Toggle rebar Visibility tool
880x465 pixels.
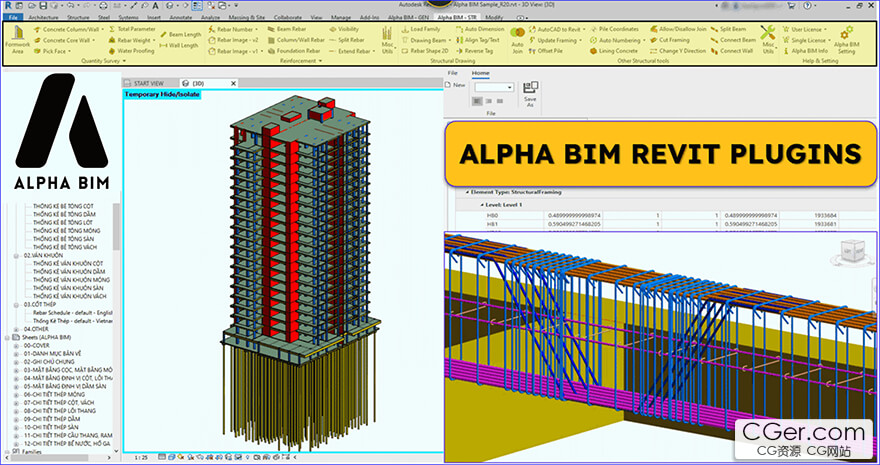344,29
